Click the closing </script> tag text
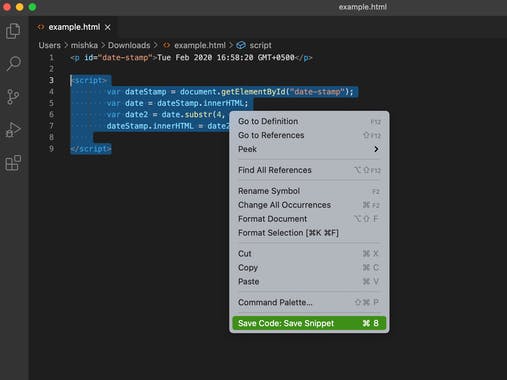Image resolution: width=507 pixels, height=380 pixels. click(91, 149)
